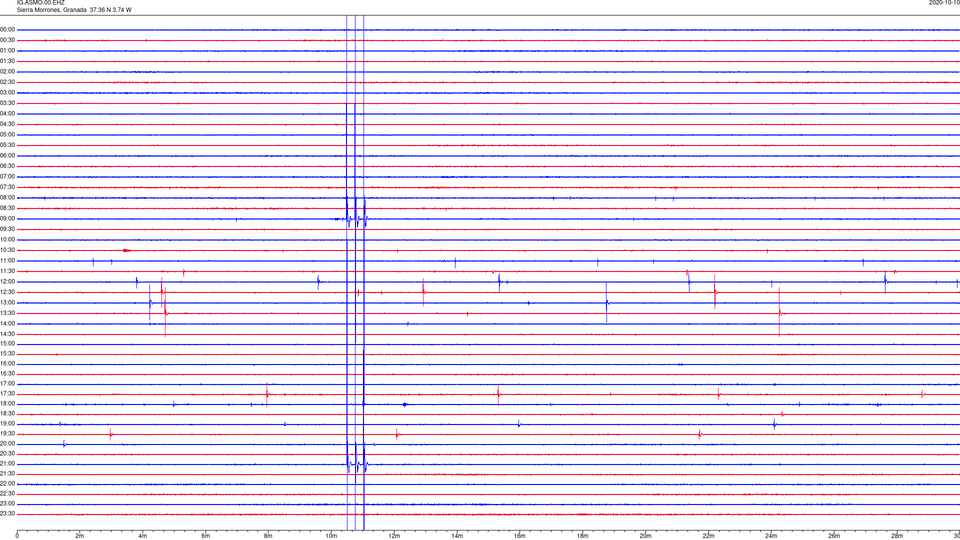Pick the 08:00 time label
Image resolution: width=960 pixels, height=540 pixels.
[x=8, y=198]
